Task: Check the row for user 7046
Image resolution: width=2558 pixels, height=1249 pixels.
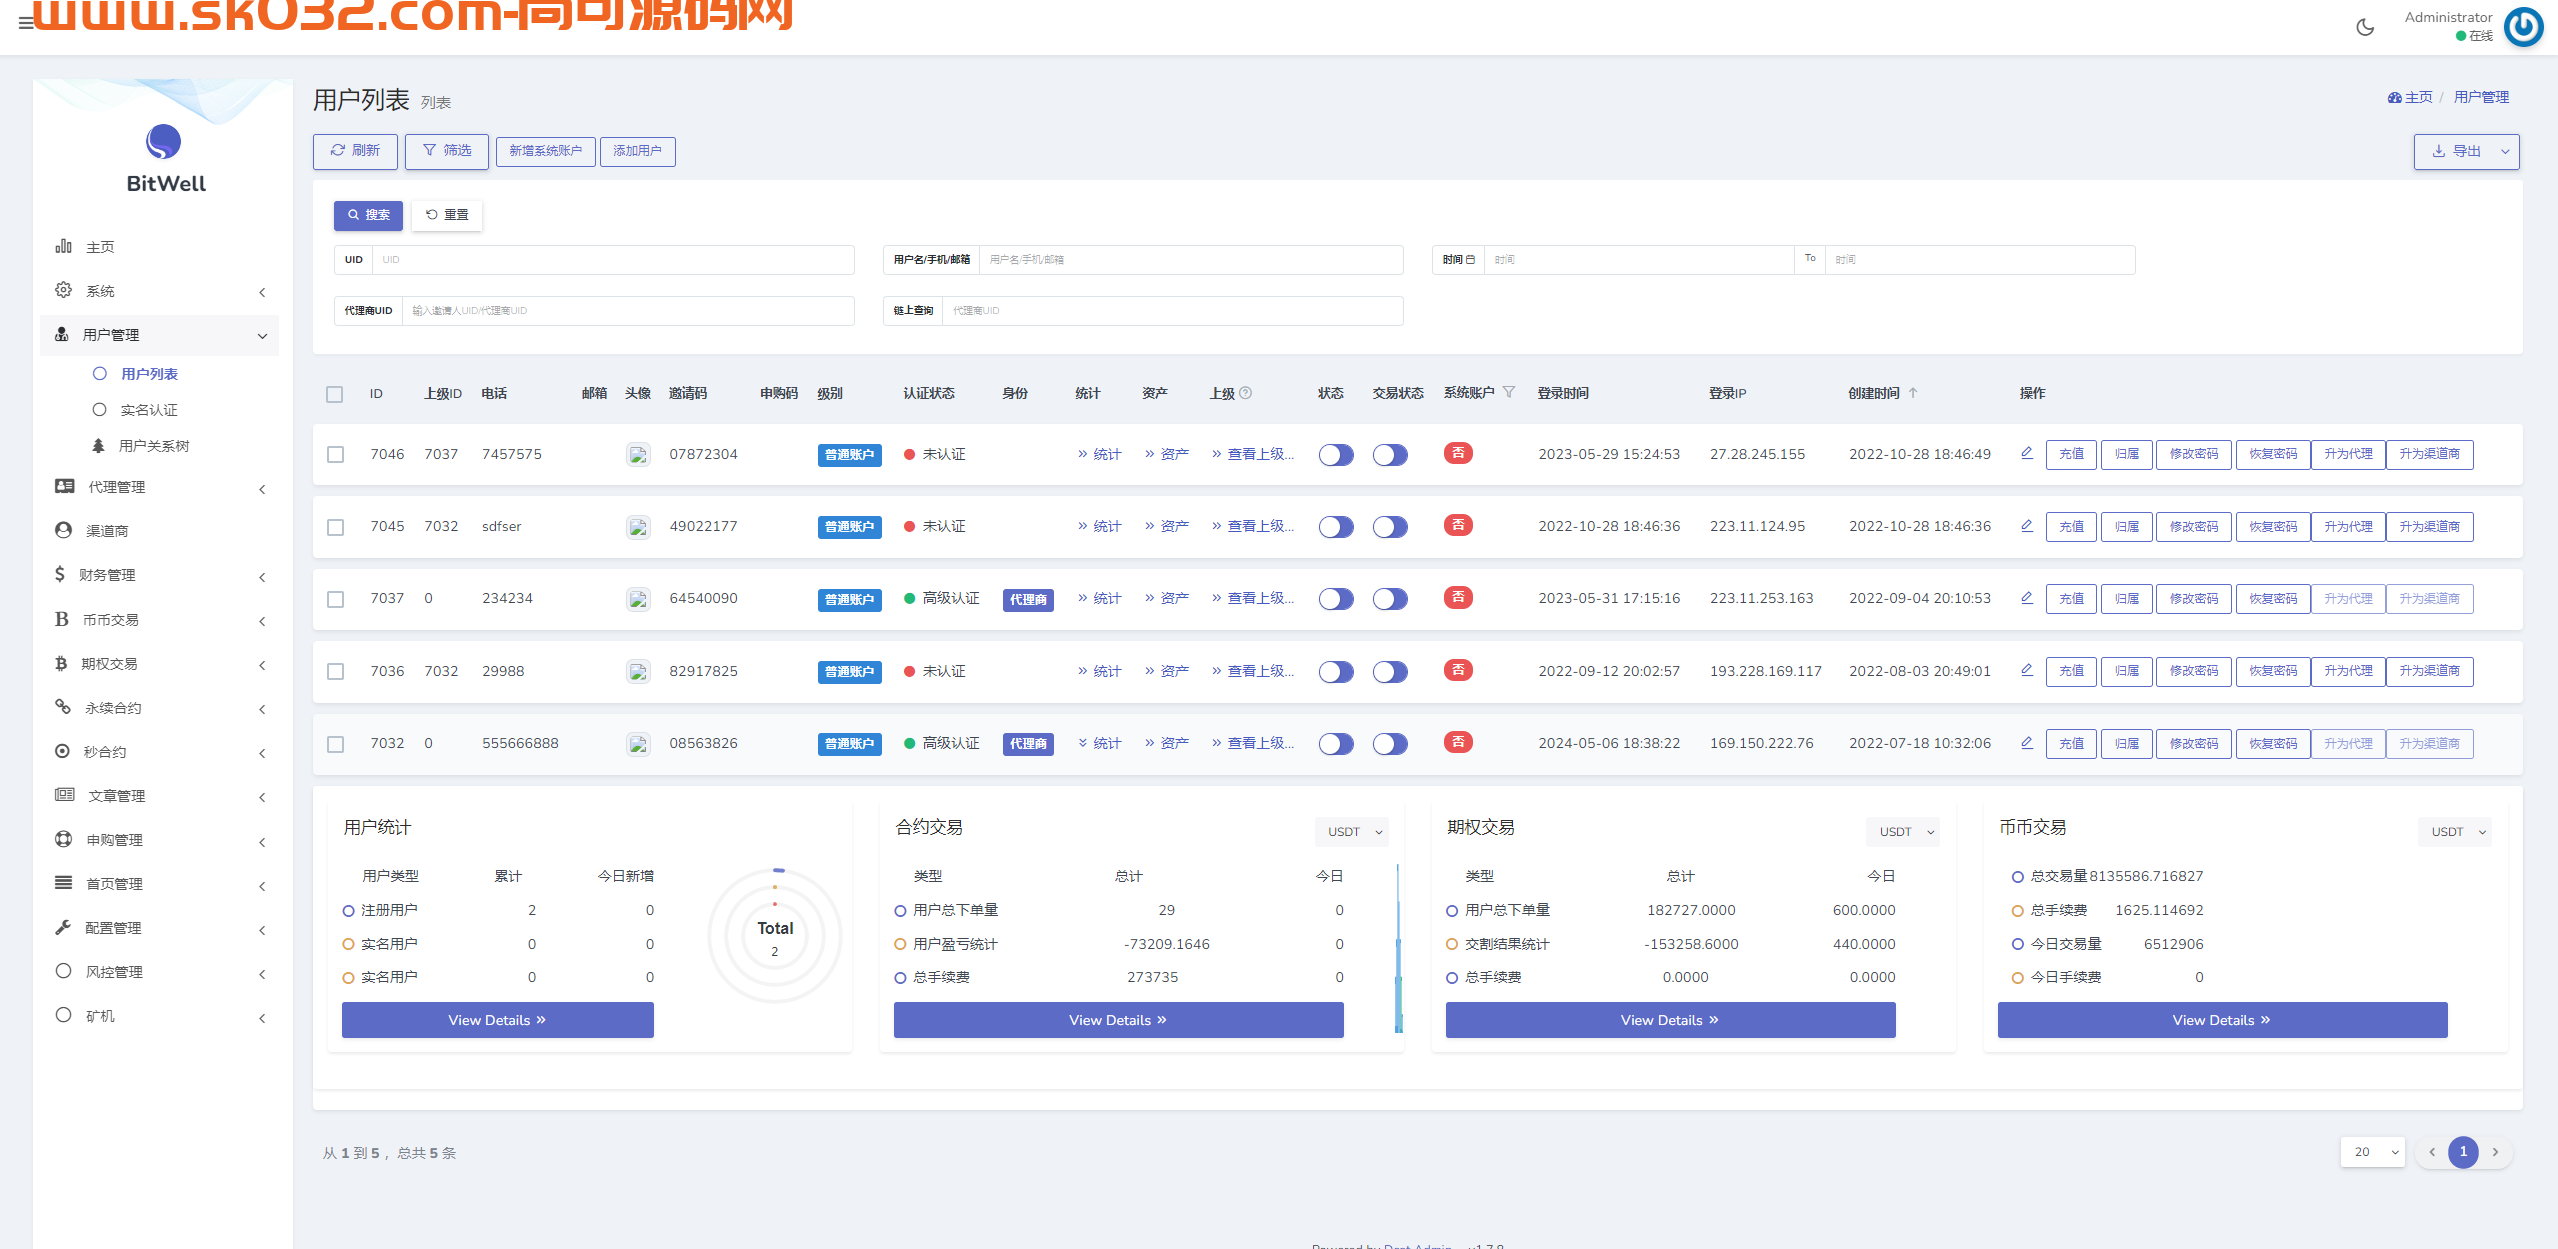Action: pyautogui.click(x=335, y=454)
